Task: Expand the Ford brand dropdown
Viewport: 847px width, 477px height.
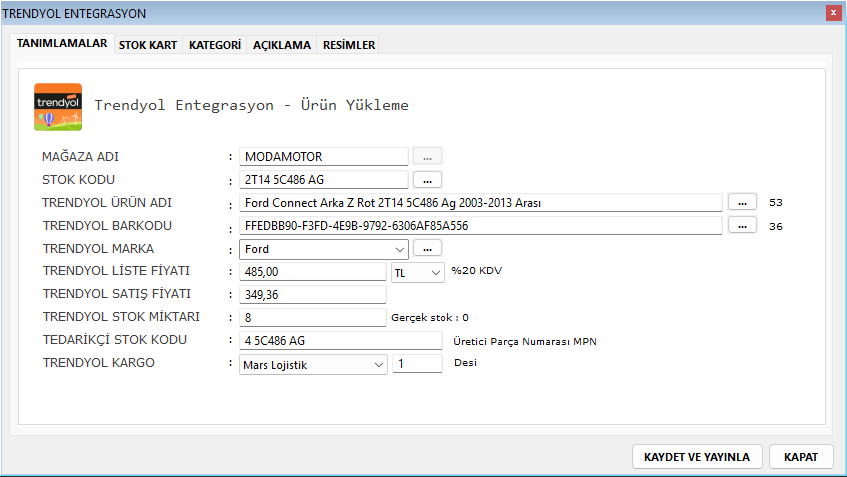Action: point(400,250)
